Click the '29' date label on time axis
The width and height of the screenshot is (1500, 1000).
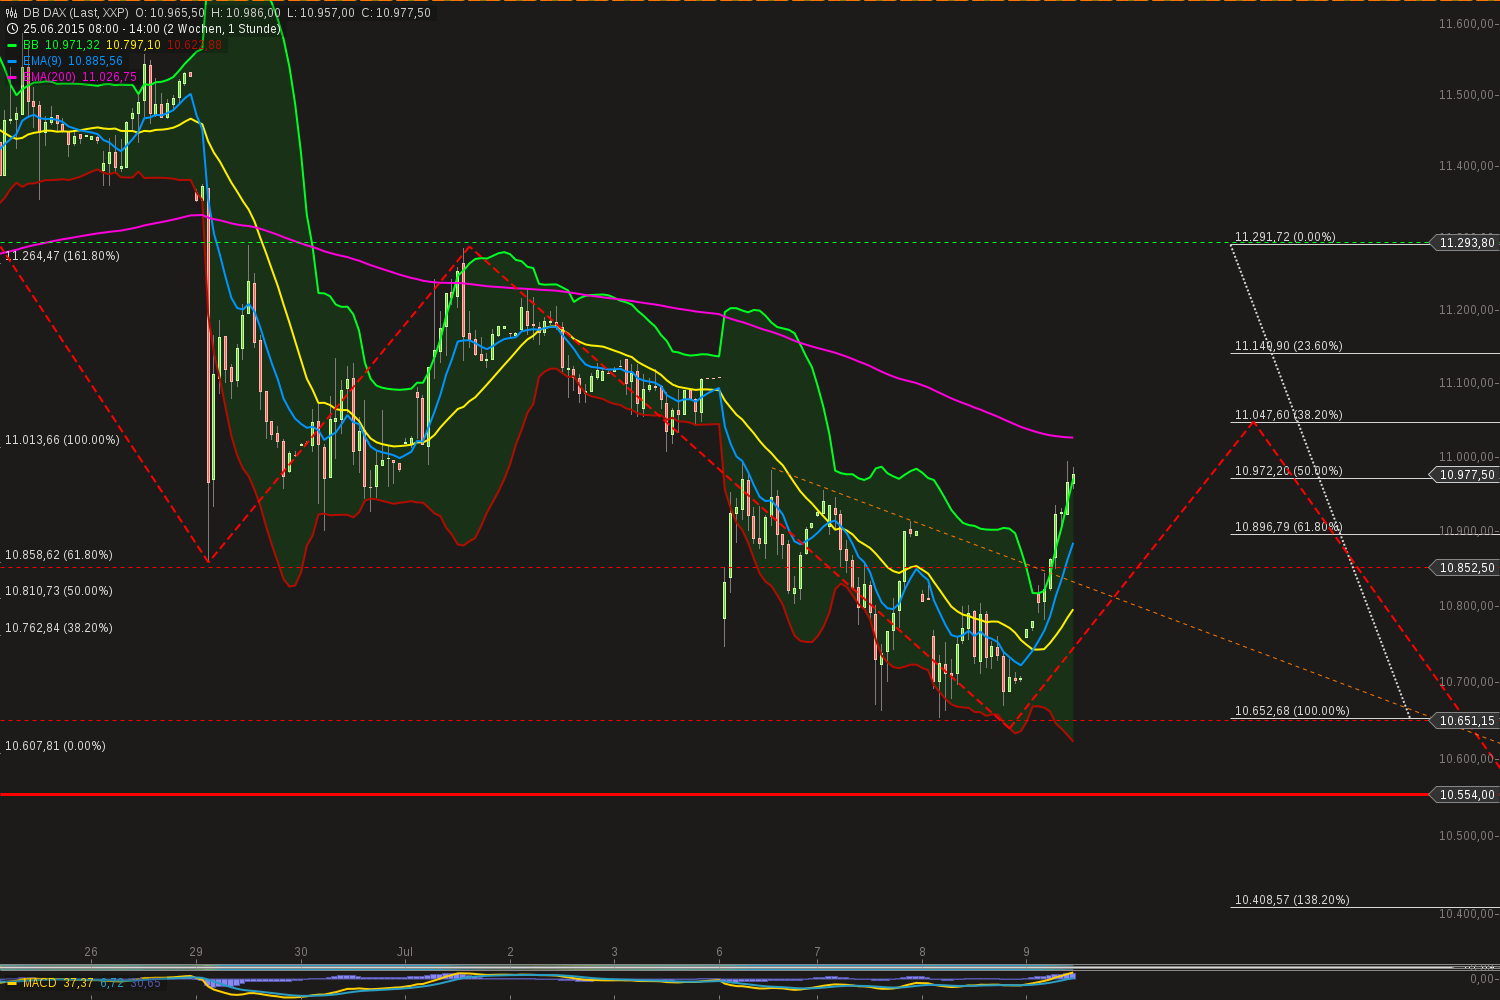196,952
